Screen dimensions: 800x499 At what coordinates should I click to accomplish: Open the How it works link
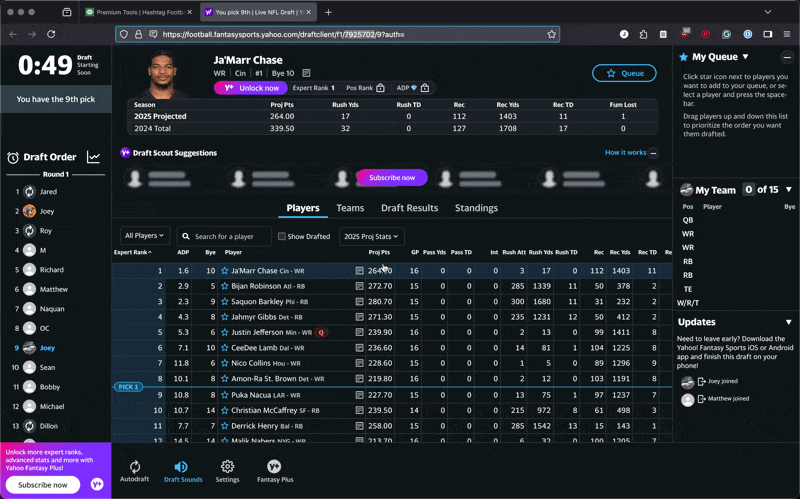(626, 153)
